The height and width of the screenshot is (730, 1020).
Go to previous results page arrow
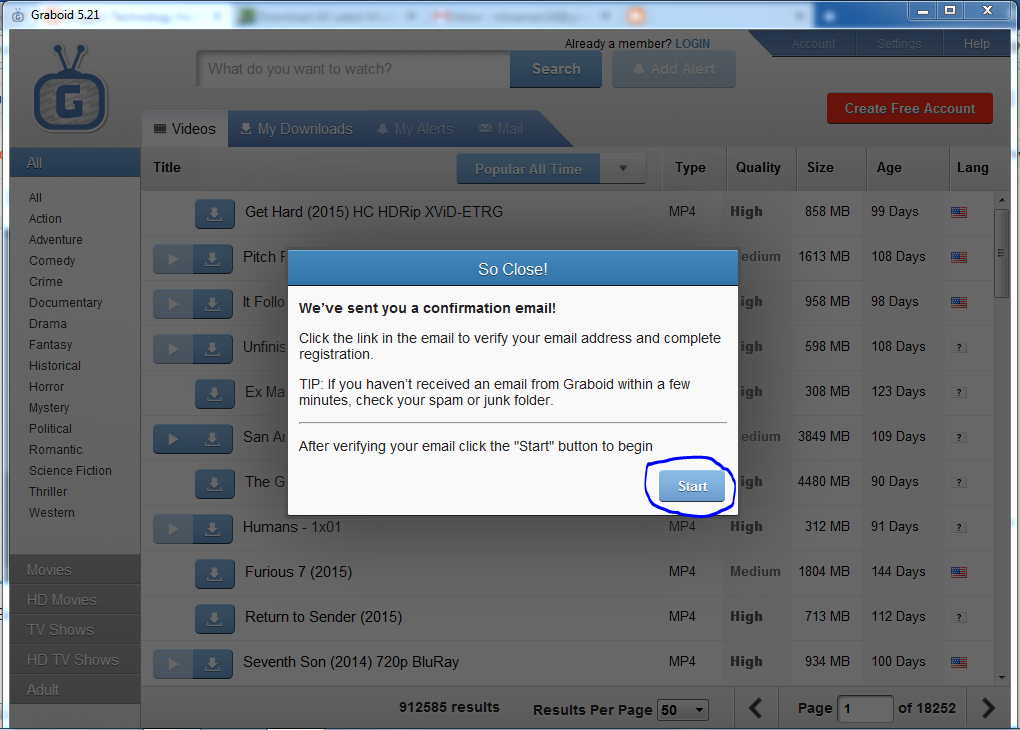point(756,708)
